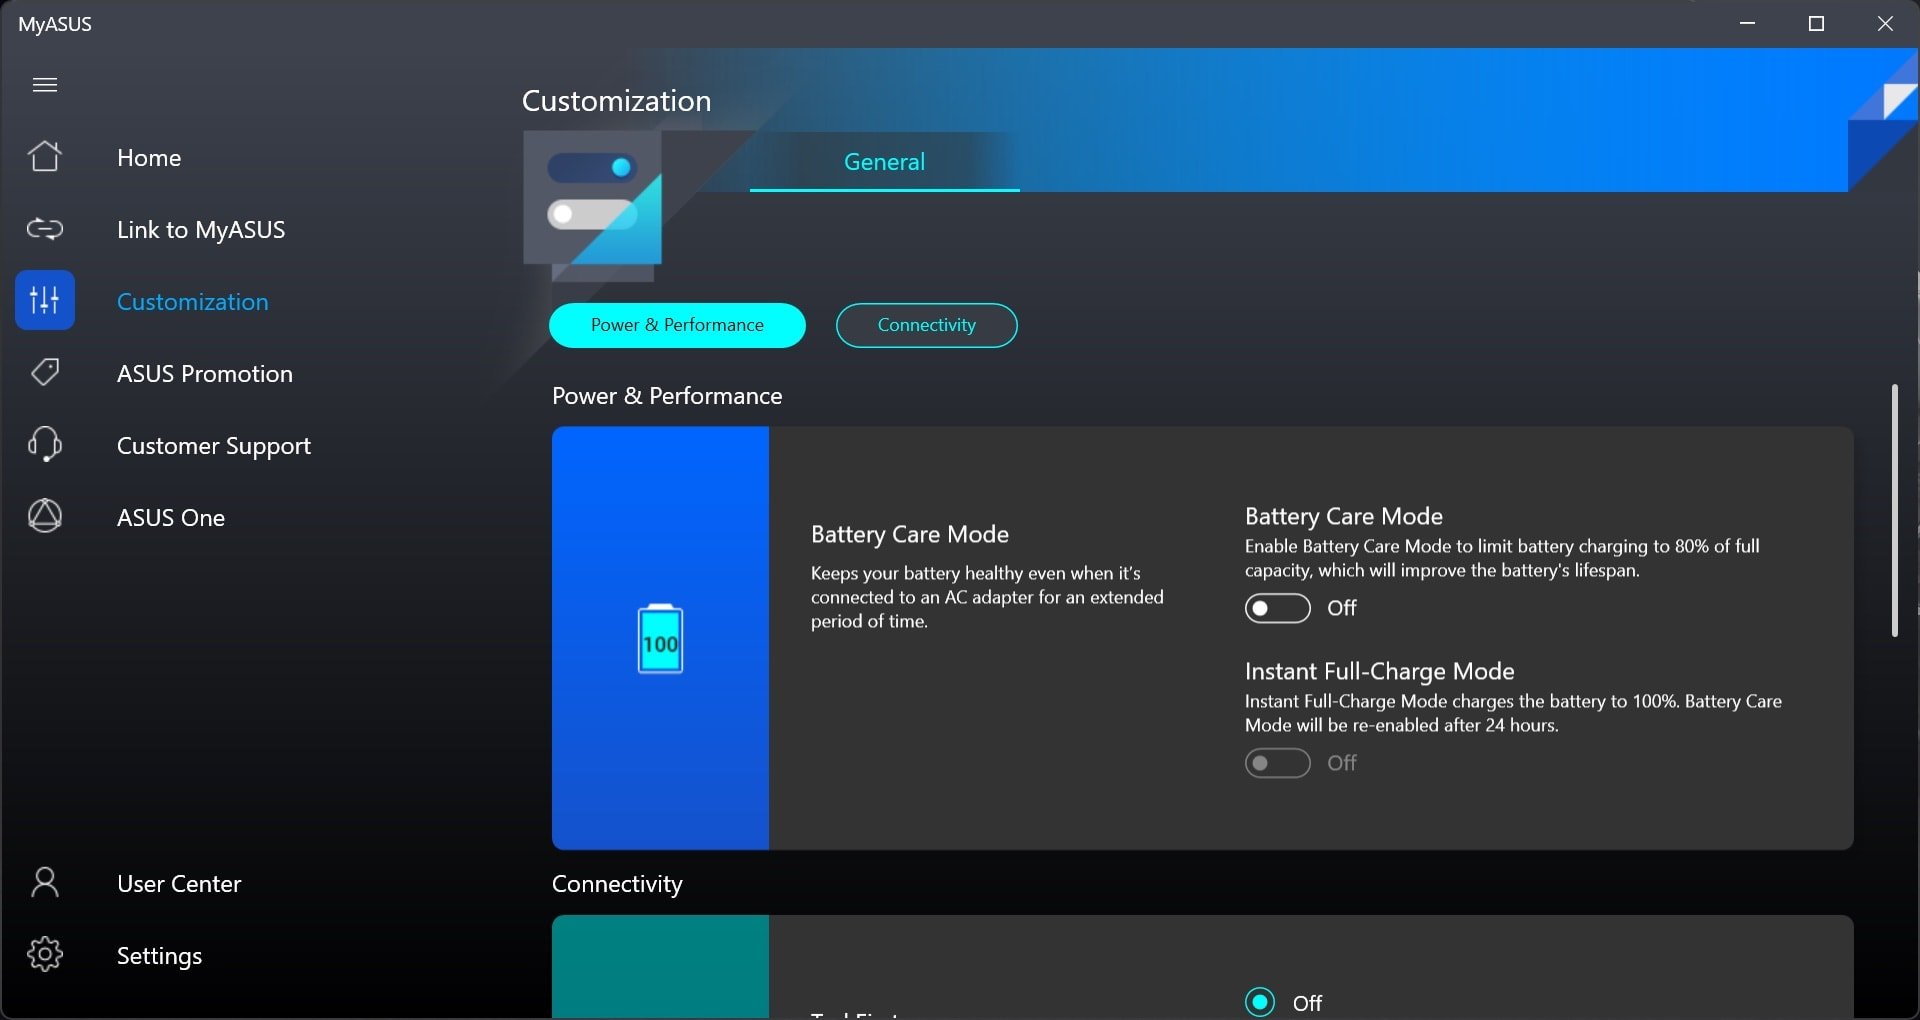Click the Home house icon

coord(45,156)
